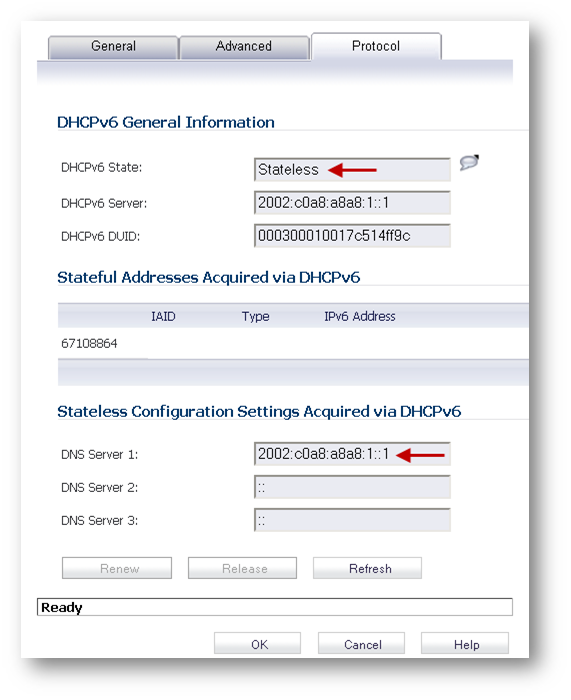Click the DHCPv6 DUID field
Screen dimensions: 571x700
[x=352, y=236]
